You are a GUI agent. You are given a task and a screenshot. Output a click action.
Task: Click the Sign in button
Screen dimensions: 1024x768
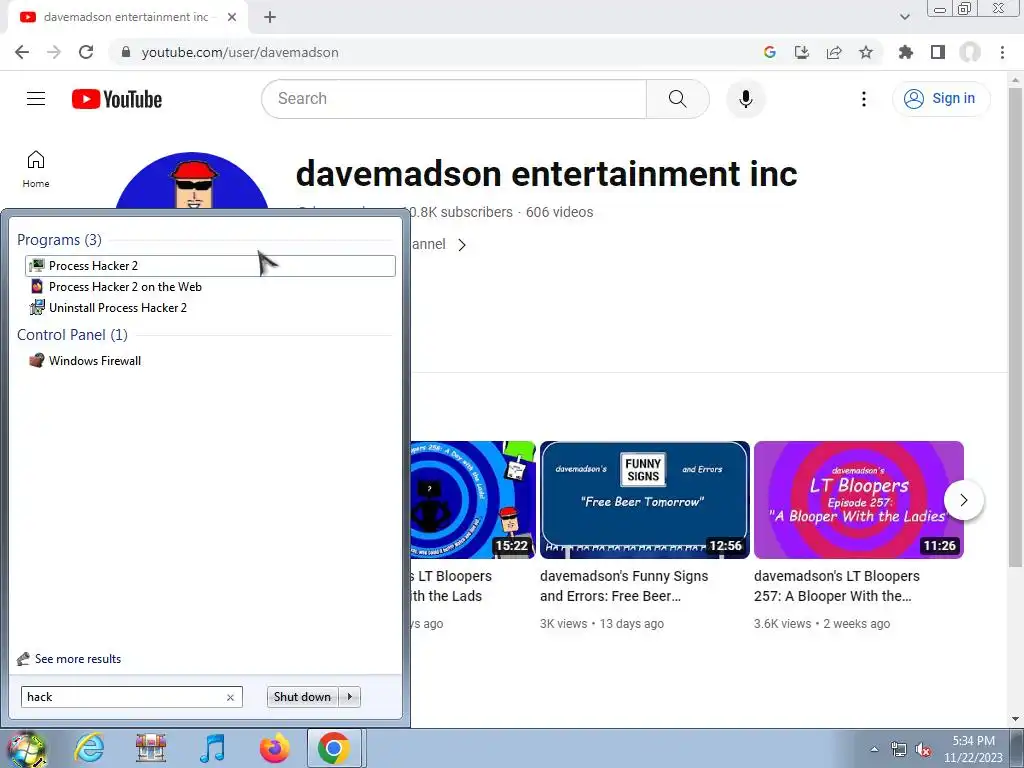[941, 99]
